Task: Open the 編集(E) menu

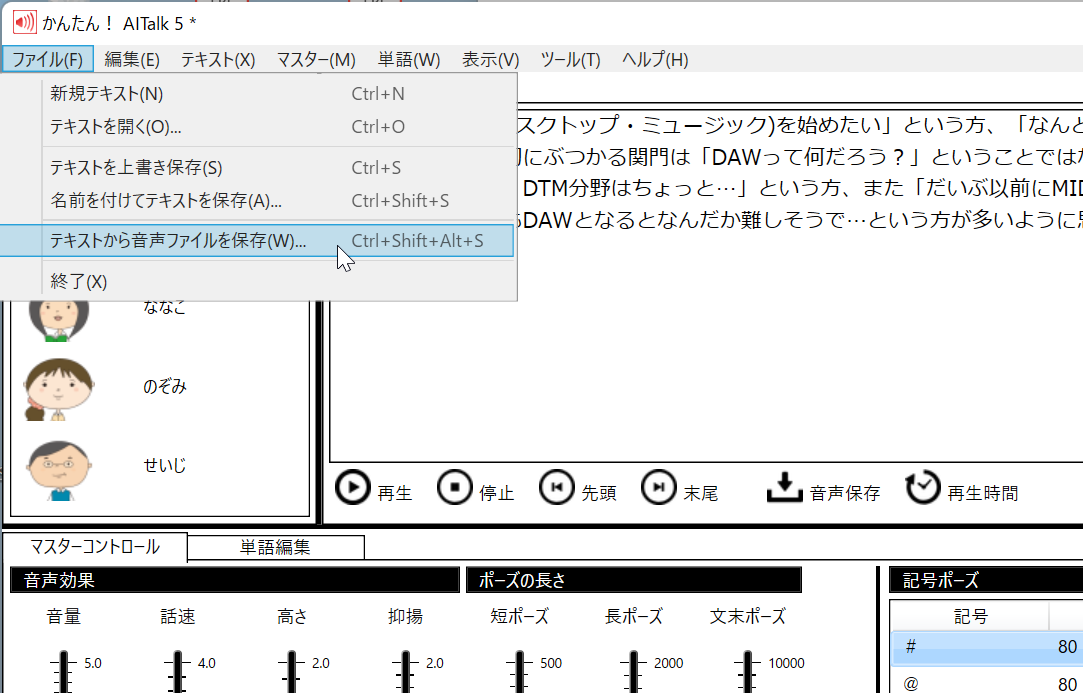Action: click(x=132, y=59)
